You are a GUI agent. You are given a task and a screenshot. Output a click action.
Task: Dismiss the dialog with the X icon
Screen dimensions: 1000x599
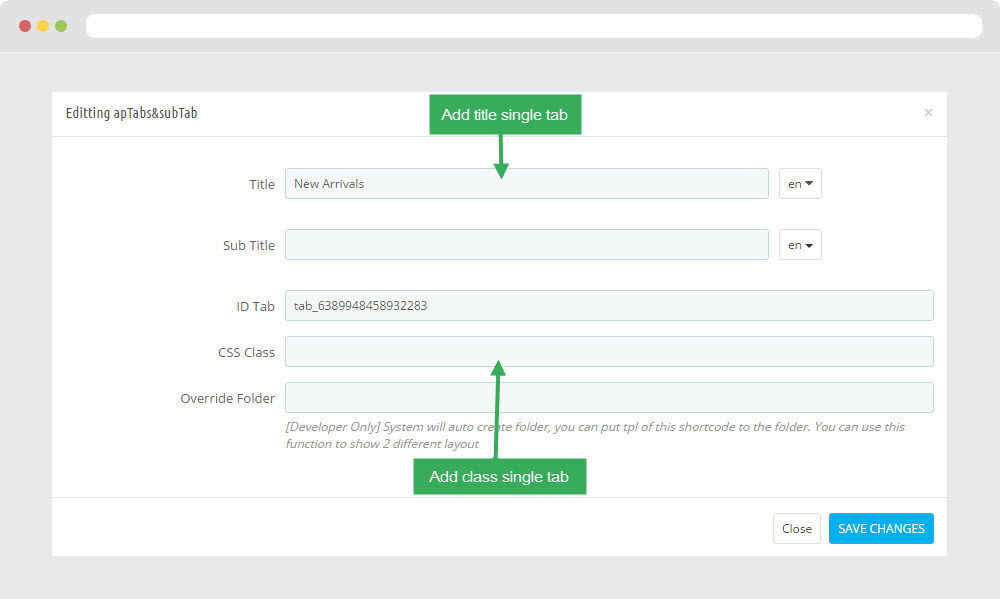click(928, 113)
